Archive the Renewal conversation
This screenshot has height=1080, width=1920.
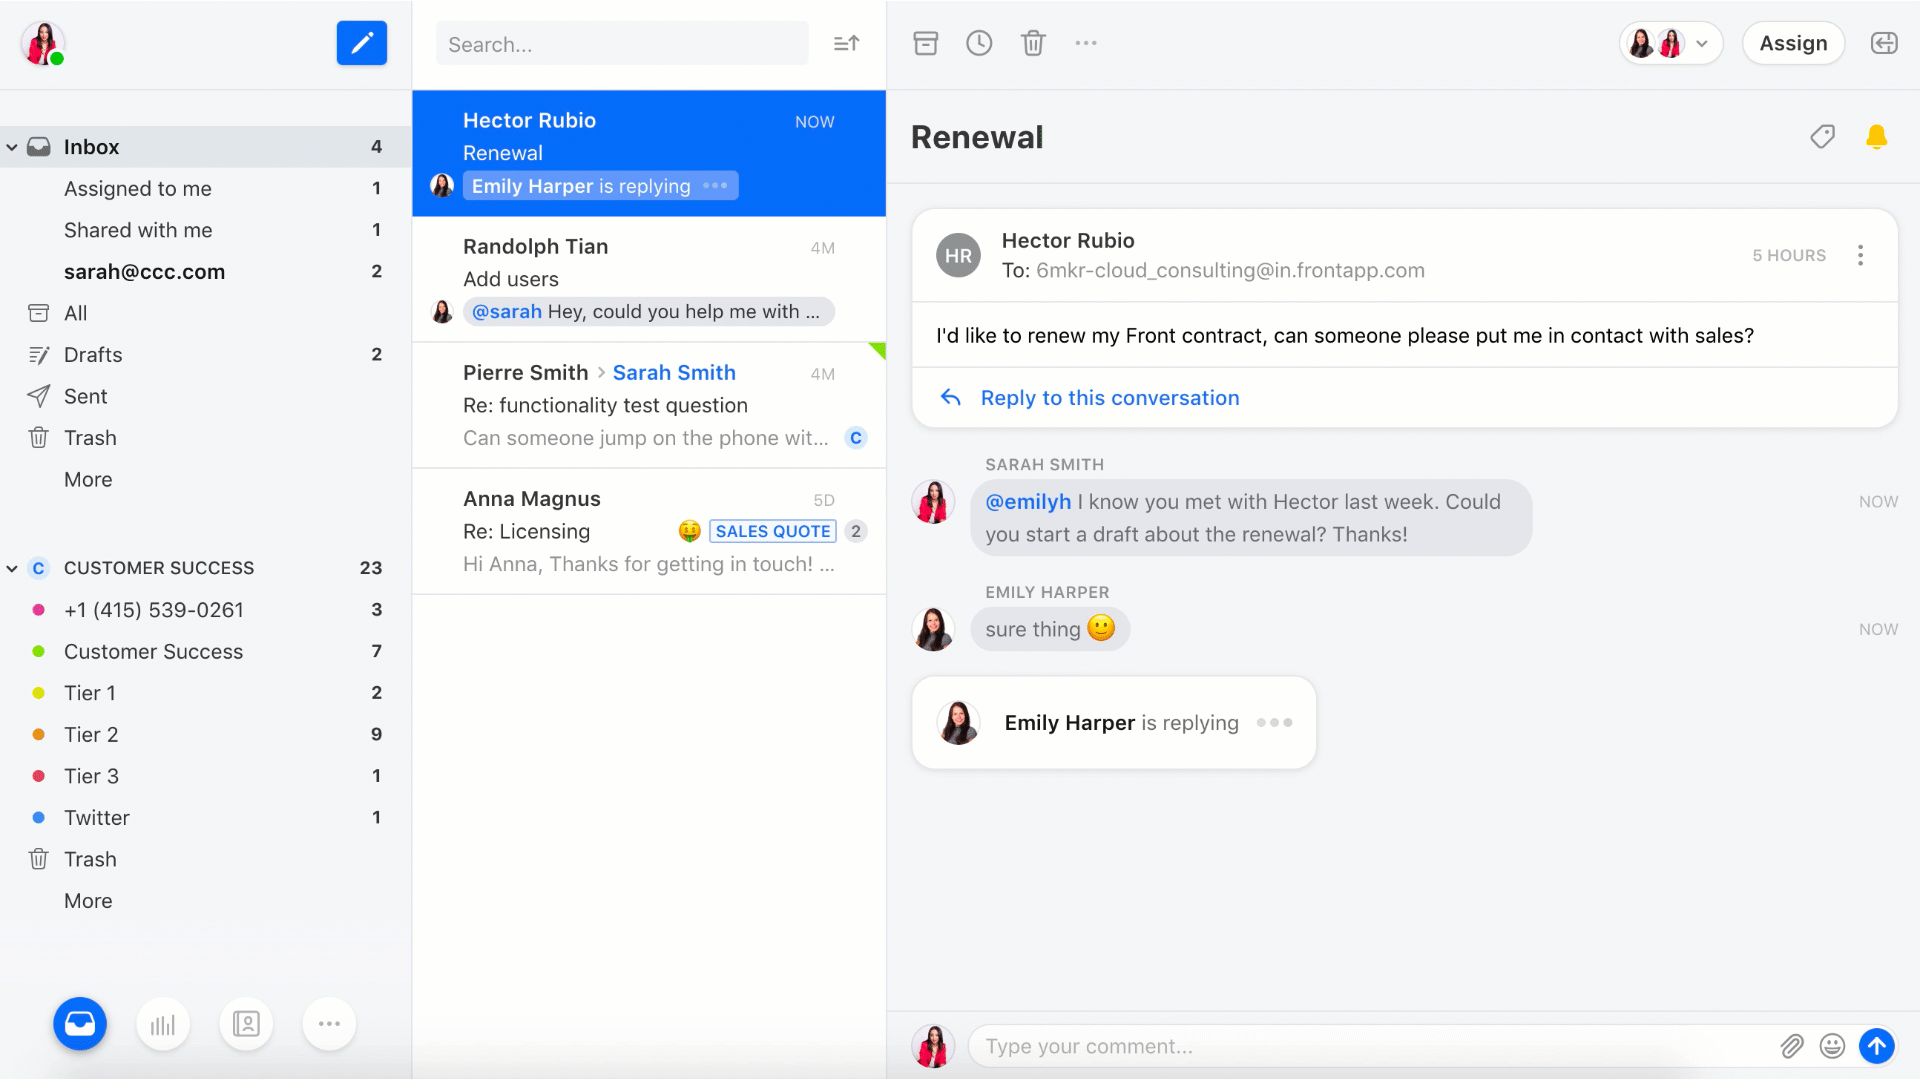click(x=925, y=43)
